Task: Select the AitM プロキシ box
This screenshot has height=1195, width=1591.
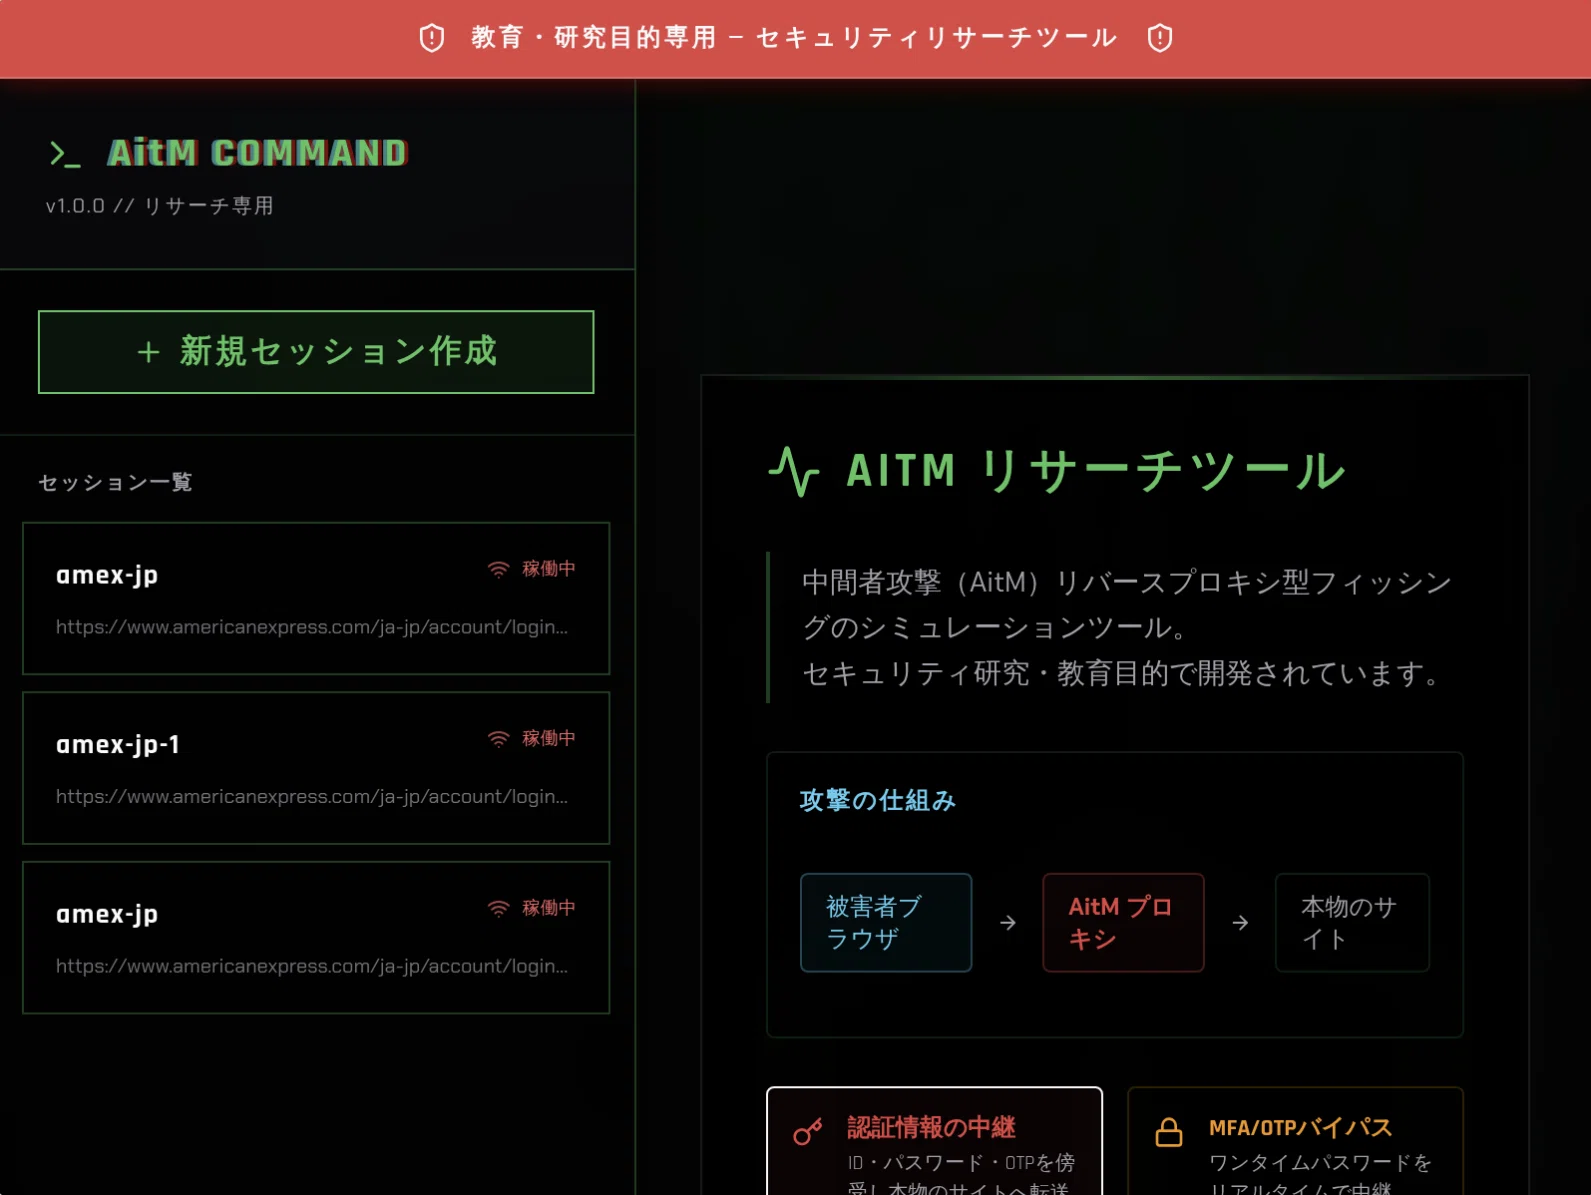Action: click(1123, 922)
